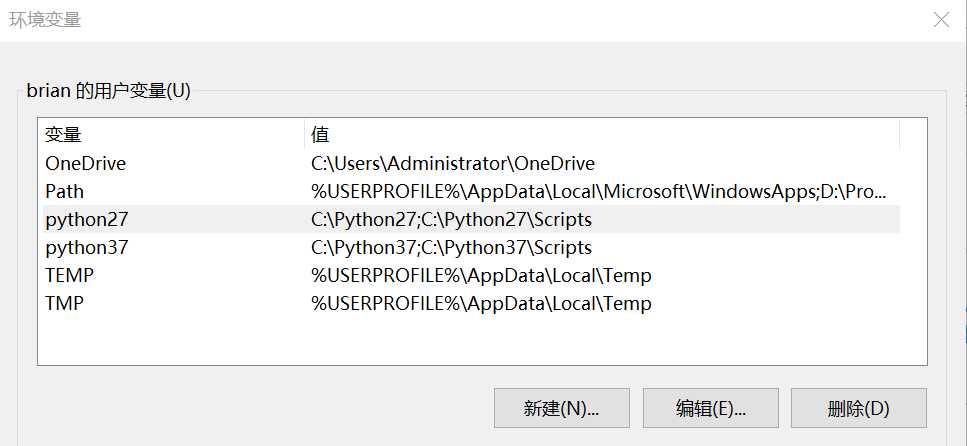
Task: Select the TEMP variable name
Action: (70, 275)
